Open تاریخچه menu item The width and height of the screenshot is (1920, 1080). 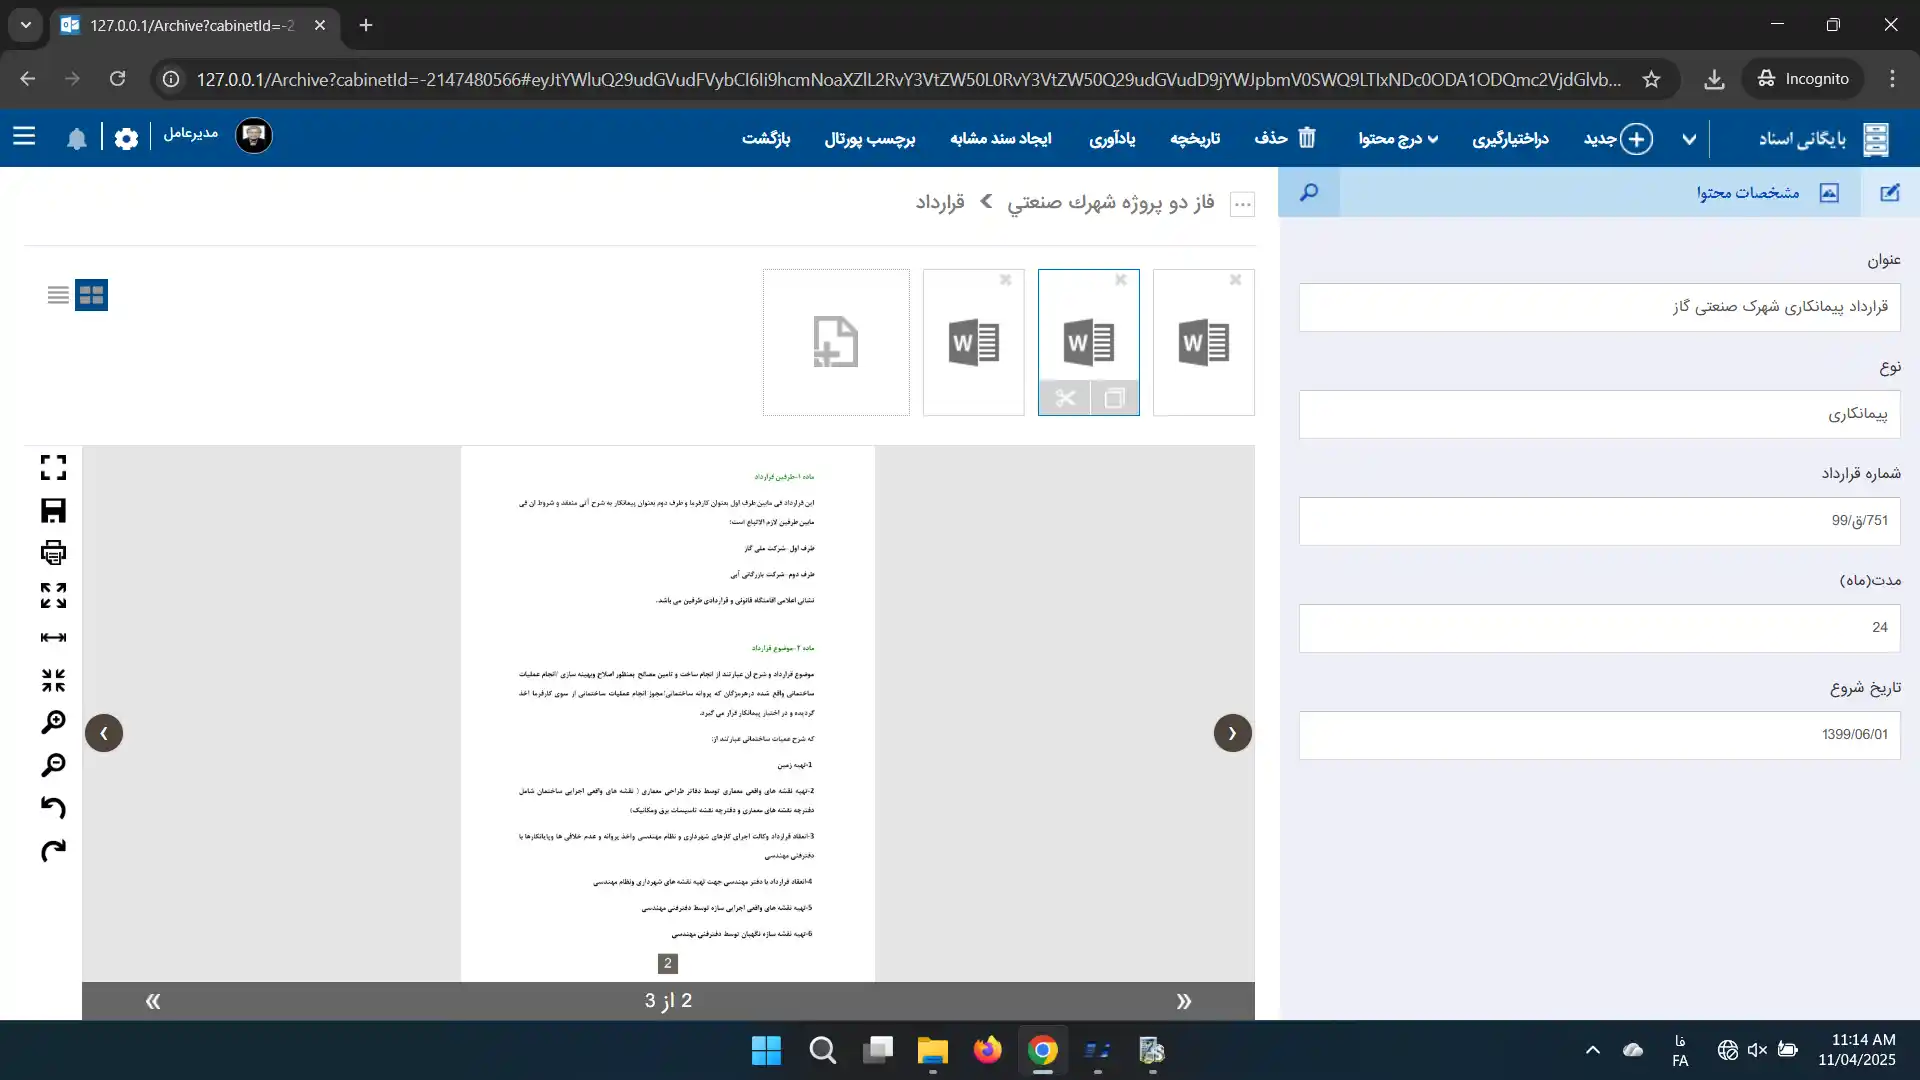click(1195, 139)
